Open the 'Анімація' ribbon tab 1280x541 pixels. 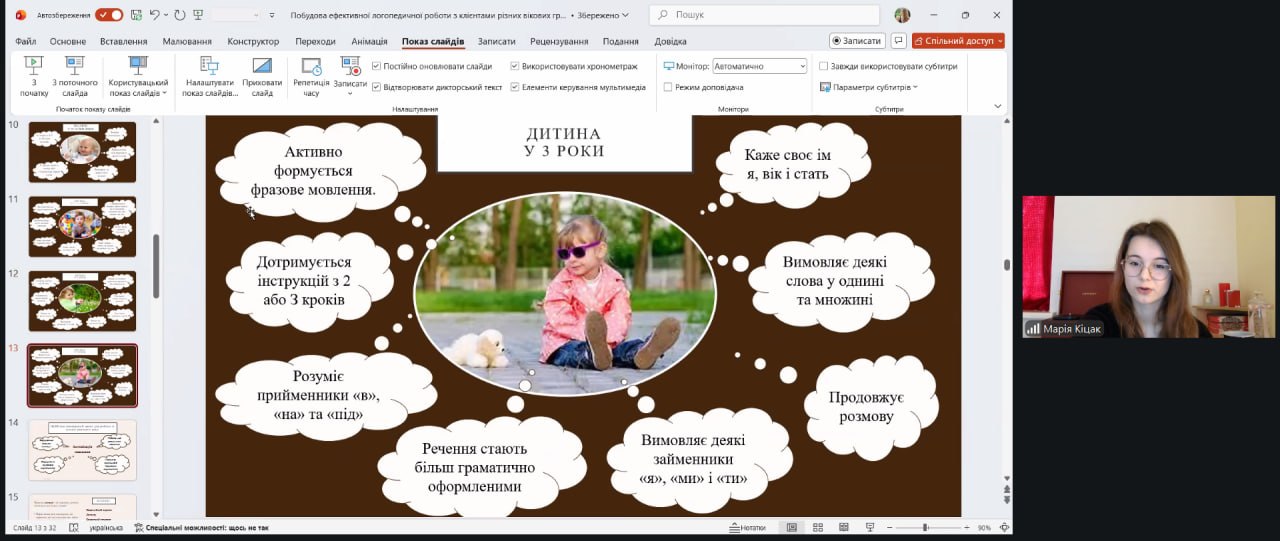pos(369,41)
